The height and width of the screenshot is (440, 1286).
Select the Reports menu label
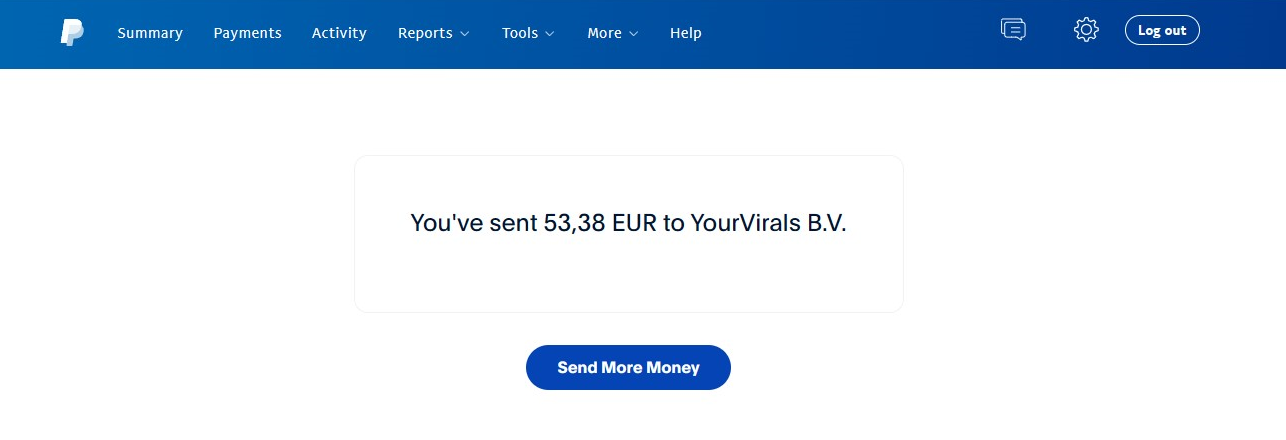click(425, 33)
